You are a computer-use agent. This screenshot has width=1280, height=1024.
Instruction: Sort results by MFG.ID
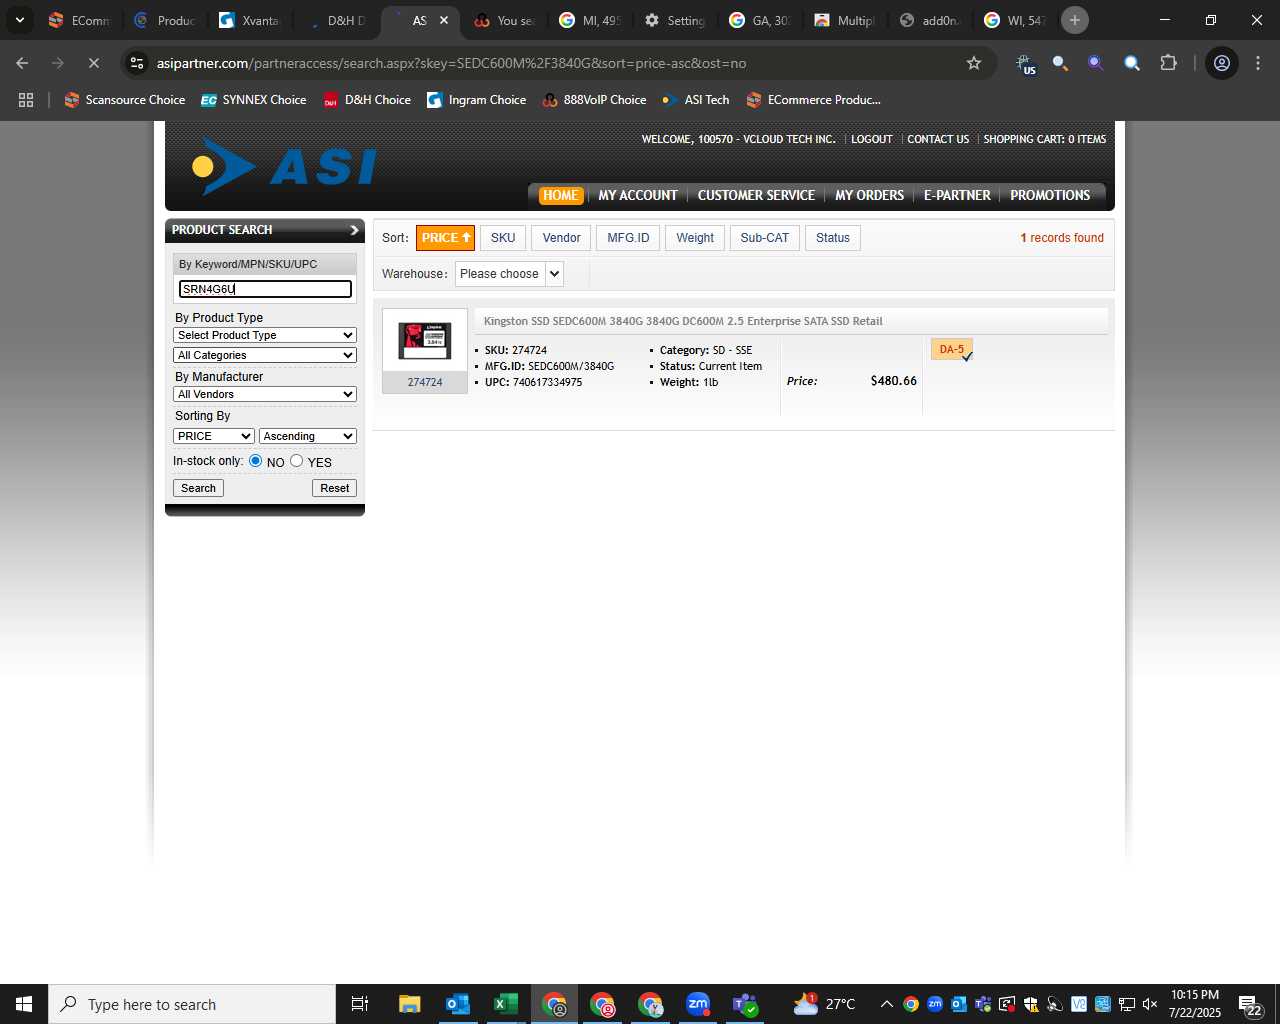[x=628, y=238]
